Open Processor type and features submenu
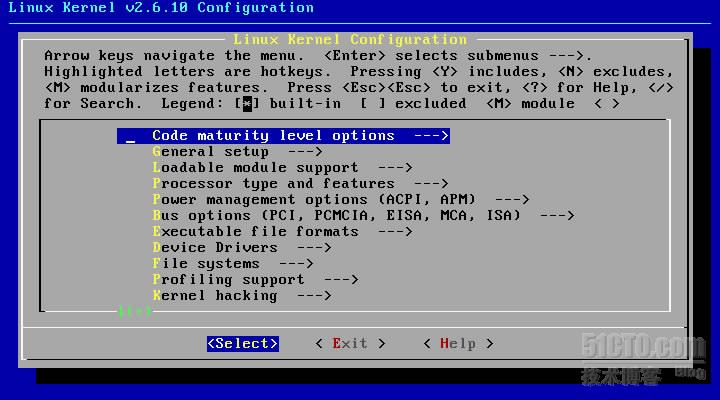Image resolution: width=720 pixels, height=400 pixels. [300, 184]
